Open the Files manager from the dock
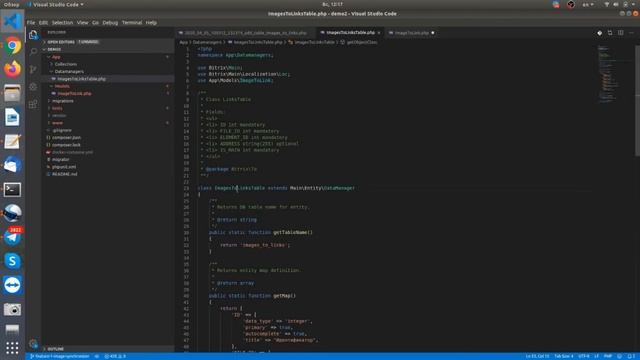This screenshot has width=640, height=360. (12, 93)
